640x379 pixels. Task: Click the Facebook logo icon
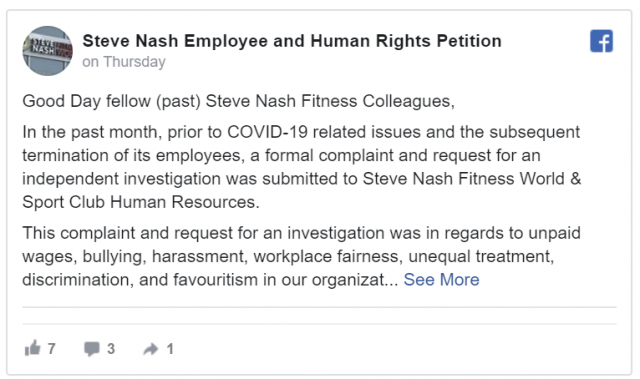click(601, 41)
